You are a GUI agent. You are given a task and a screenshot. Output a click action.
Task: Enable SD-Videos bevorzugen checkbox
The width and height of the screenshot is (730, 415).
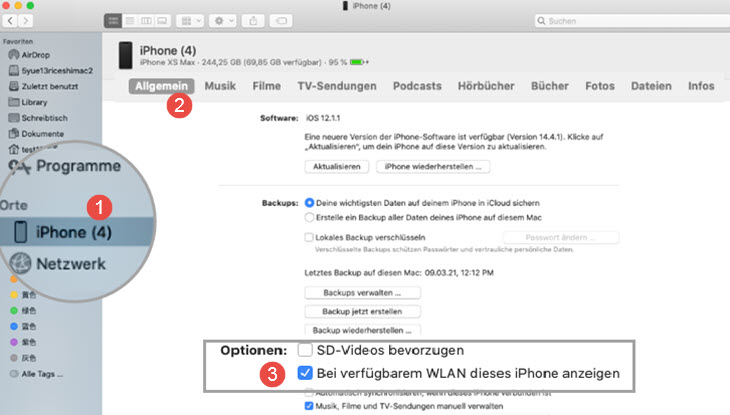[305, 350]
